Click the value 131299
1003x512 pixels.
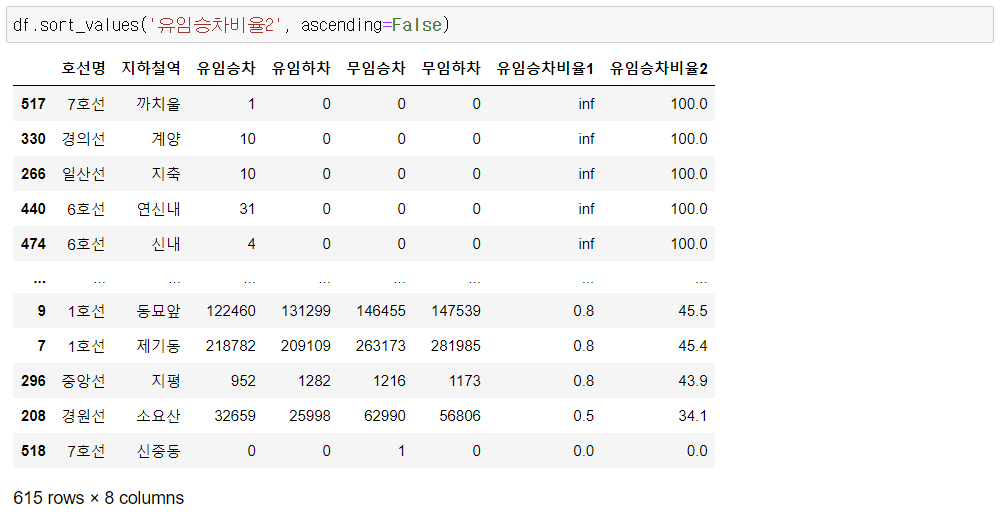pyautogui.click(x=306, y=311)
